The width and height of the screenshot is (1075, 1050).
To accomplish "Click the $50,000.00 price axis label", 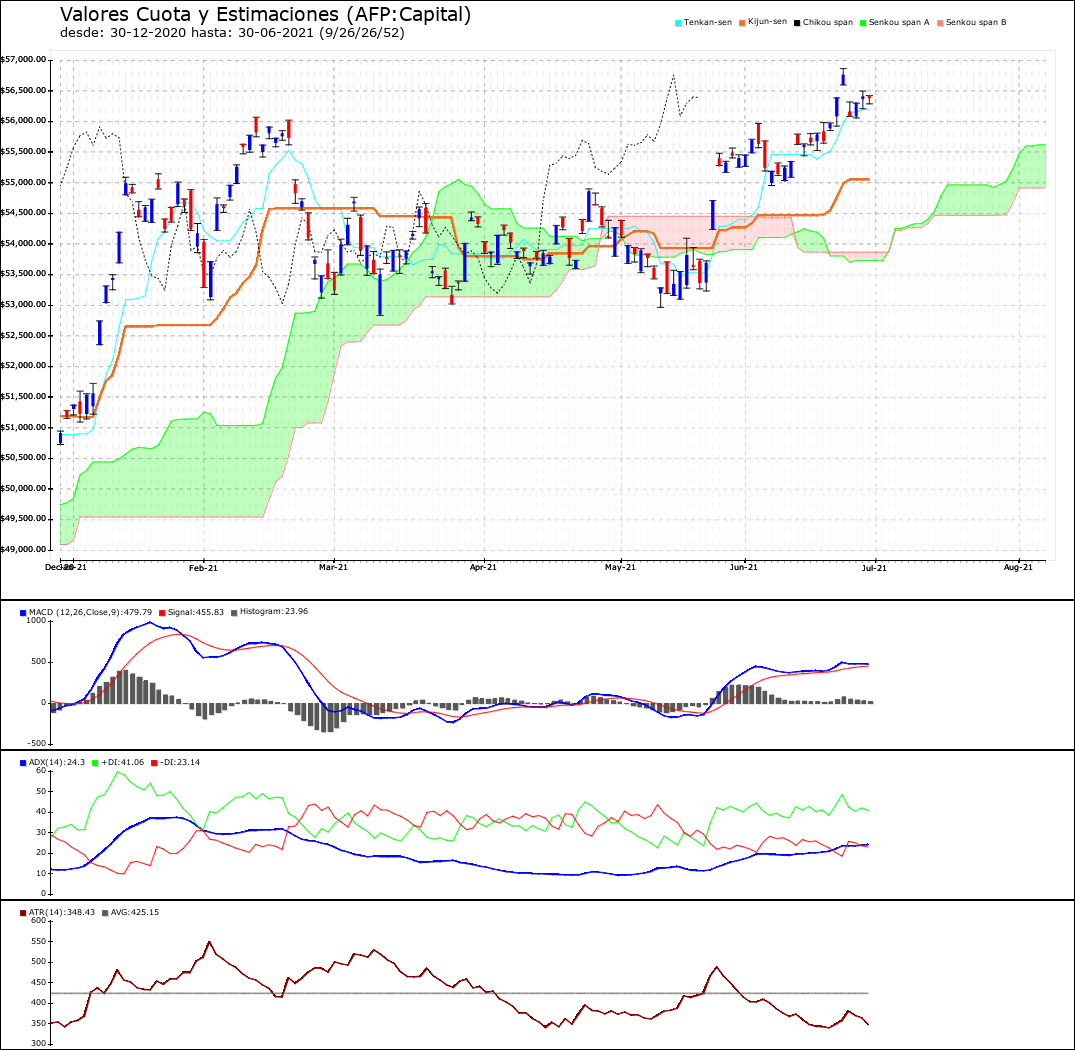I will tap(23, 488).
